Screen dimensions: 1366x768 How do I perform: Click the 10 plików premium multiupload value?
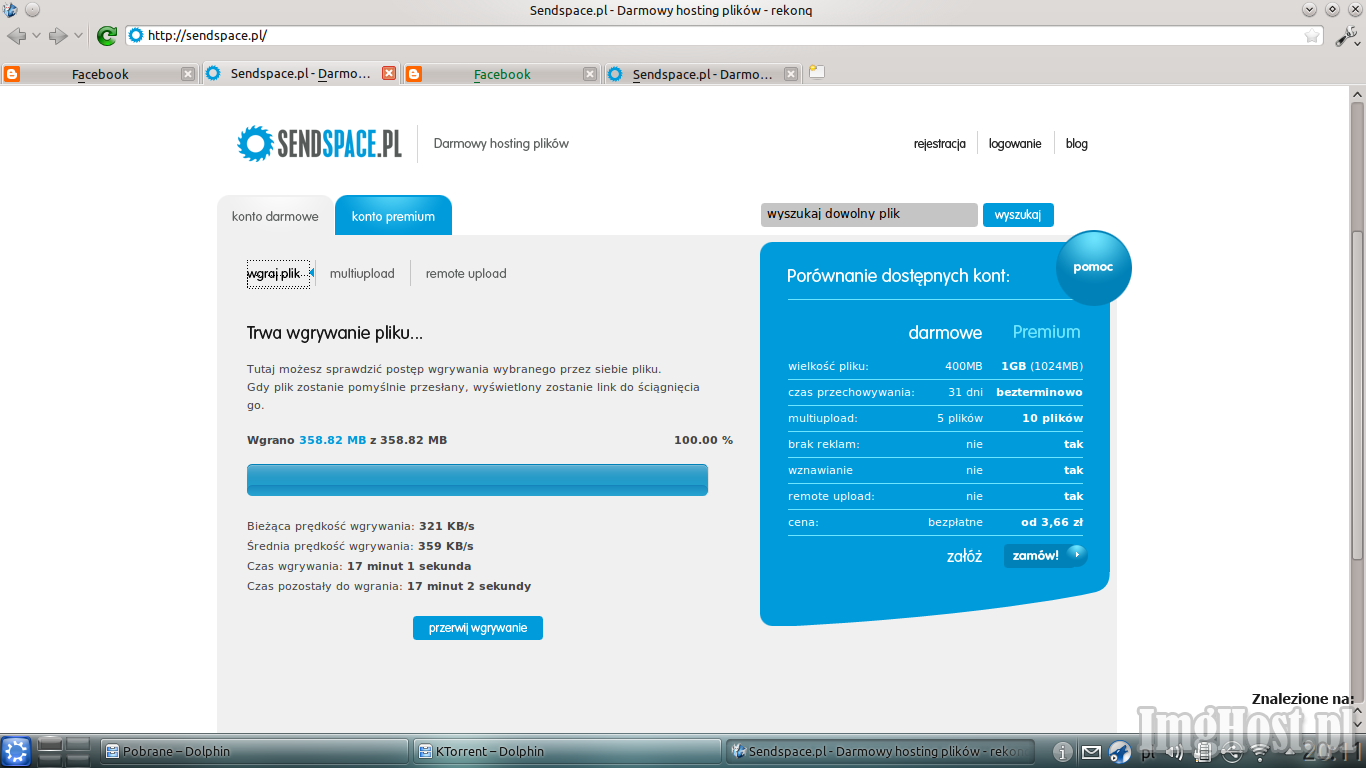[1052, 418]
